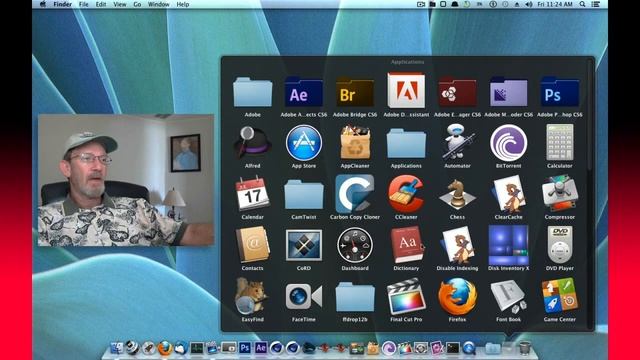Screen dimensions: 640x360
Task: Open the Calendar app icon
Action: pos(252,193)
